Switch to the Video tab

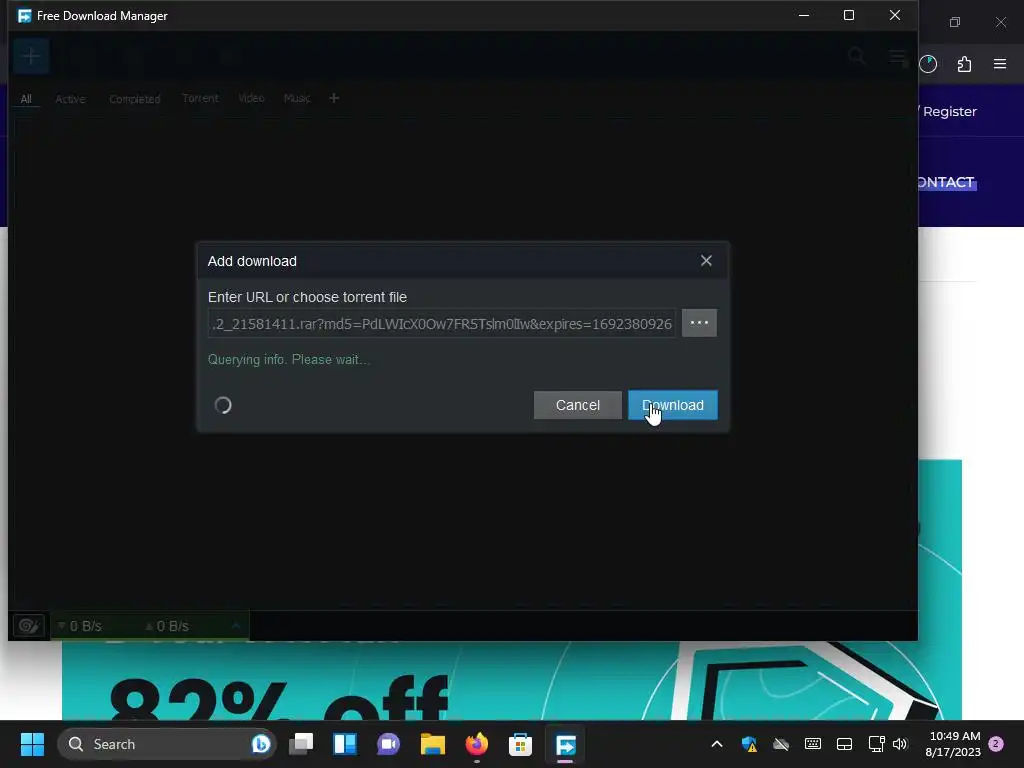coord(251,98)
